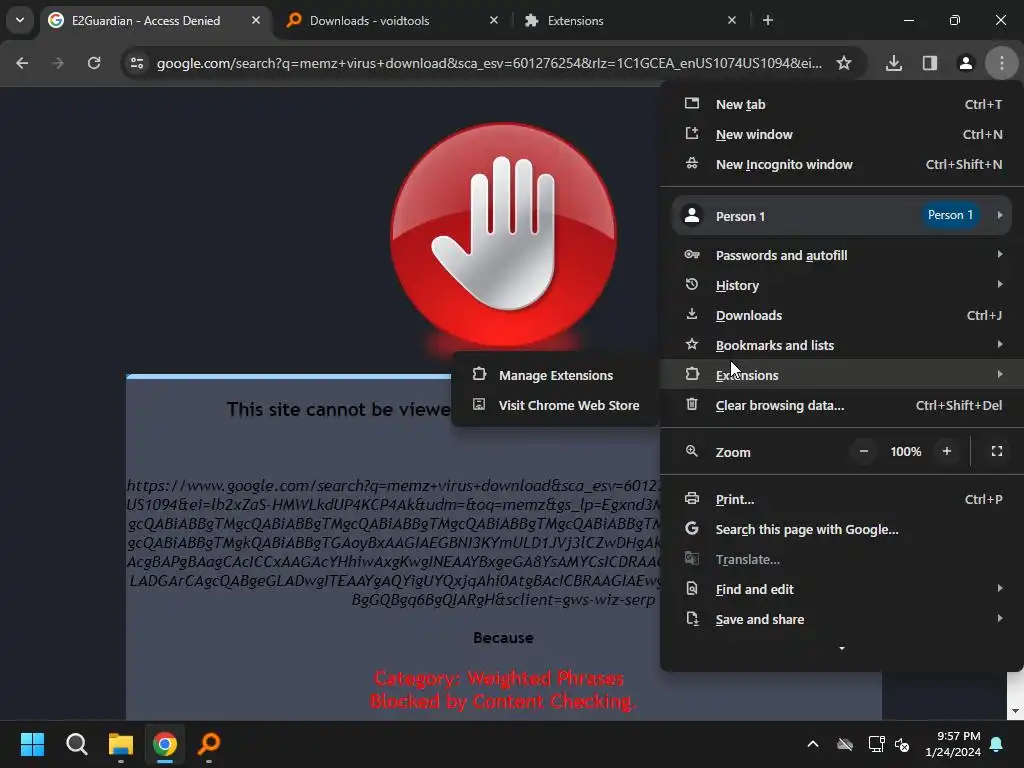Switch to the Extensions tab
The image size is (1024, 768).
[x=630, y=20]
